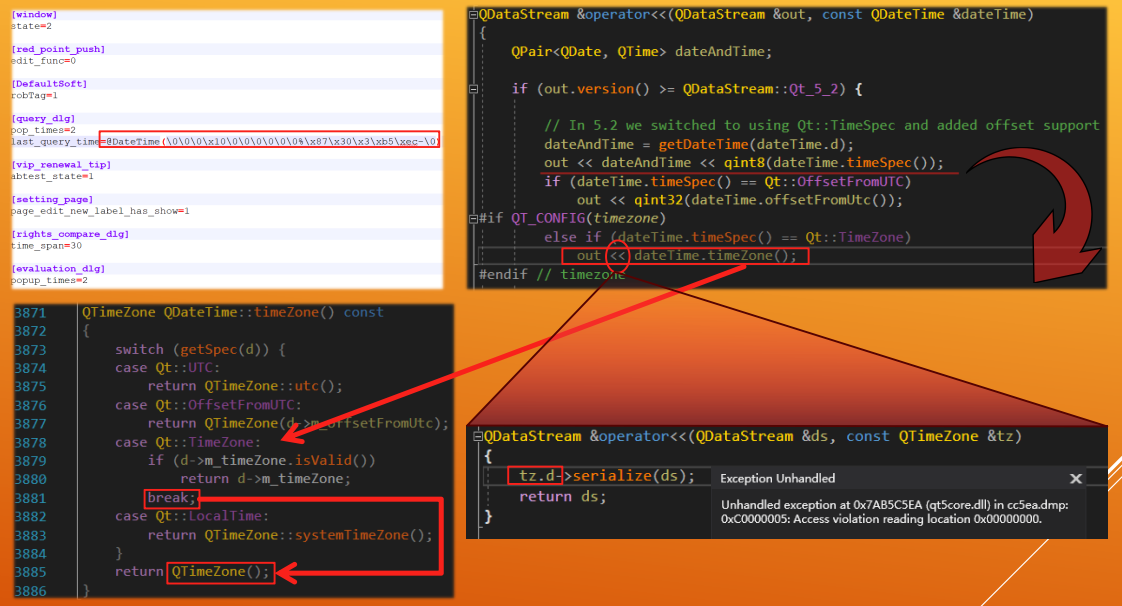Collapse the QTimeZone operator<< function fold marker
The width and height of the screenshot is (1122, 606).
pos(476,437)
